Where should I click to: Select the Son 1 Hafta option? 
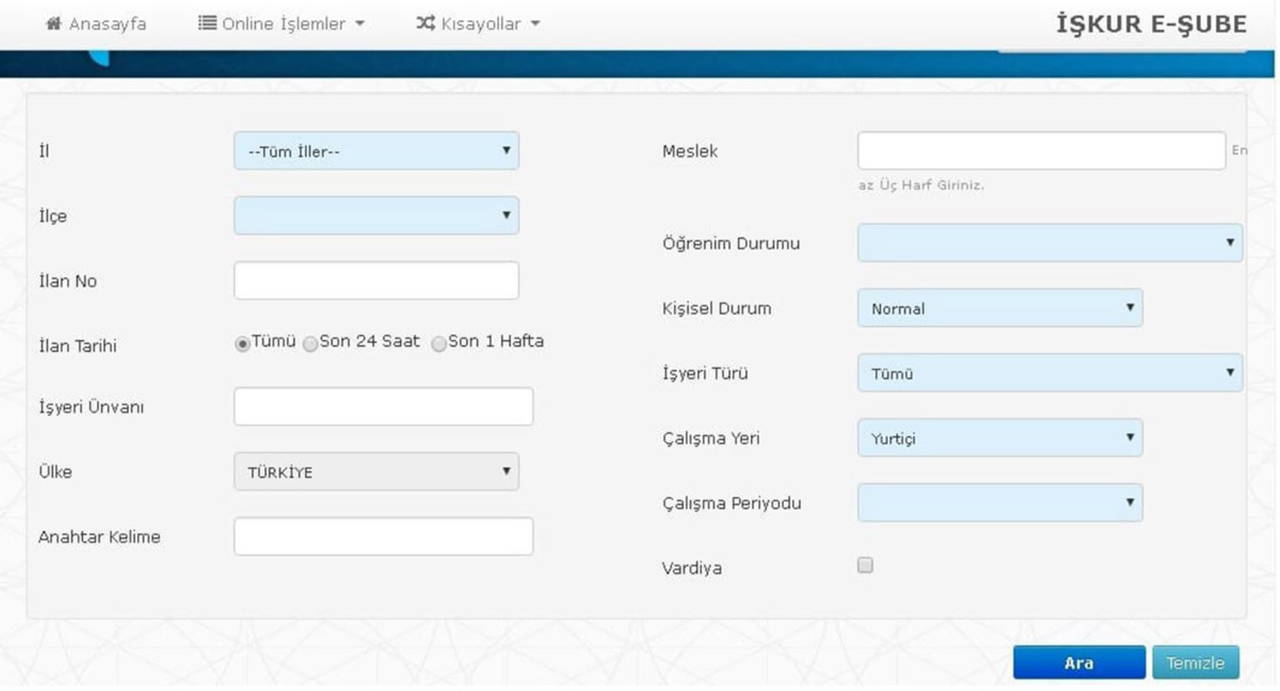pos(439,343)
